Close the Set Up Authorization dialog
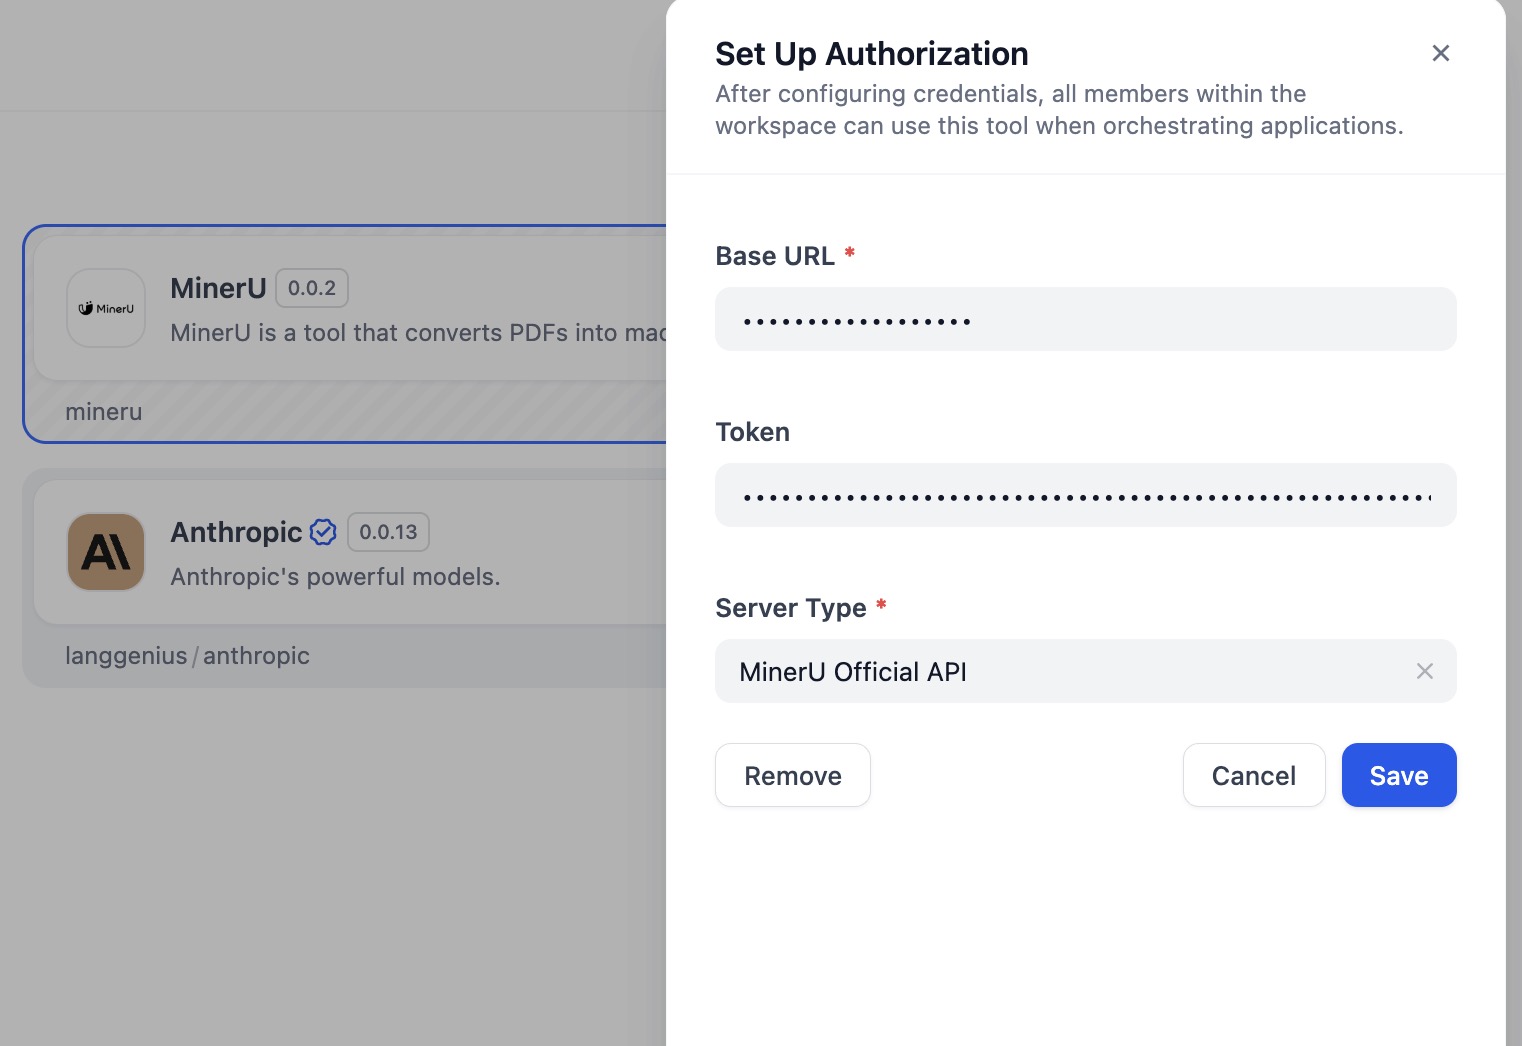This screenshot has width=1522, height=1046. pos(1440,53)
